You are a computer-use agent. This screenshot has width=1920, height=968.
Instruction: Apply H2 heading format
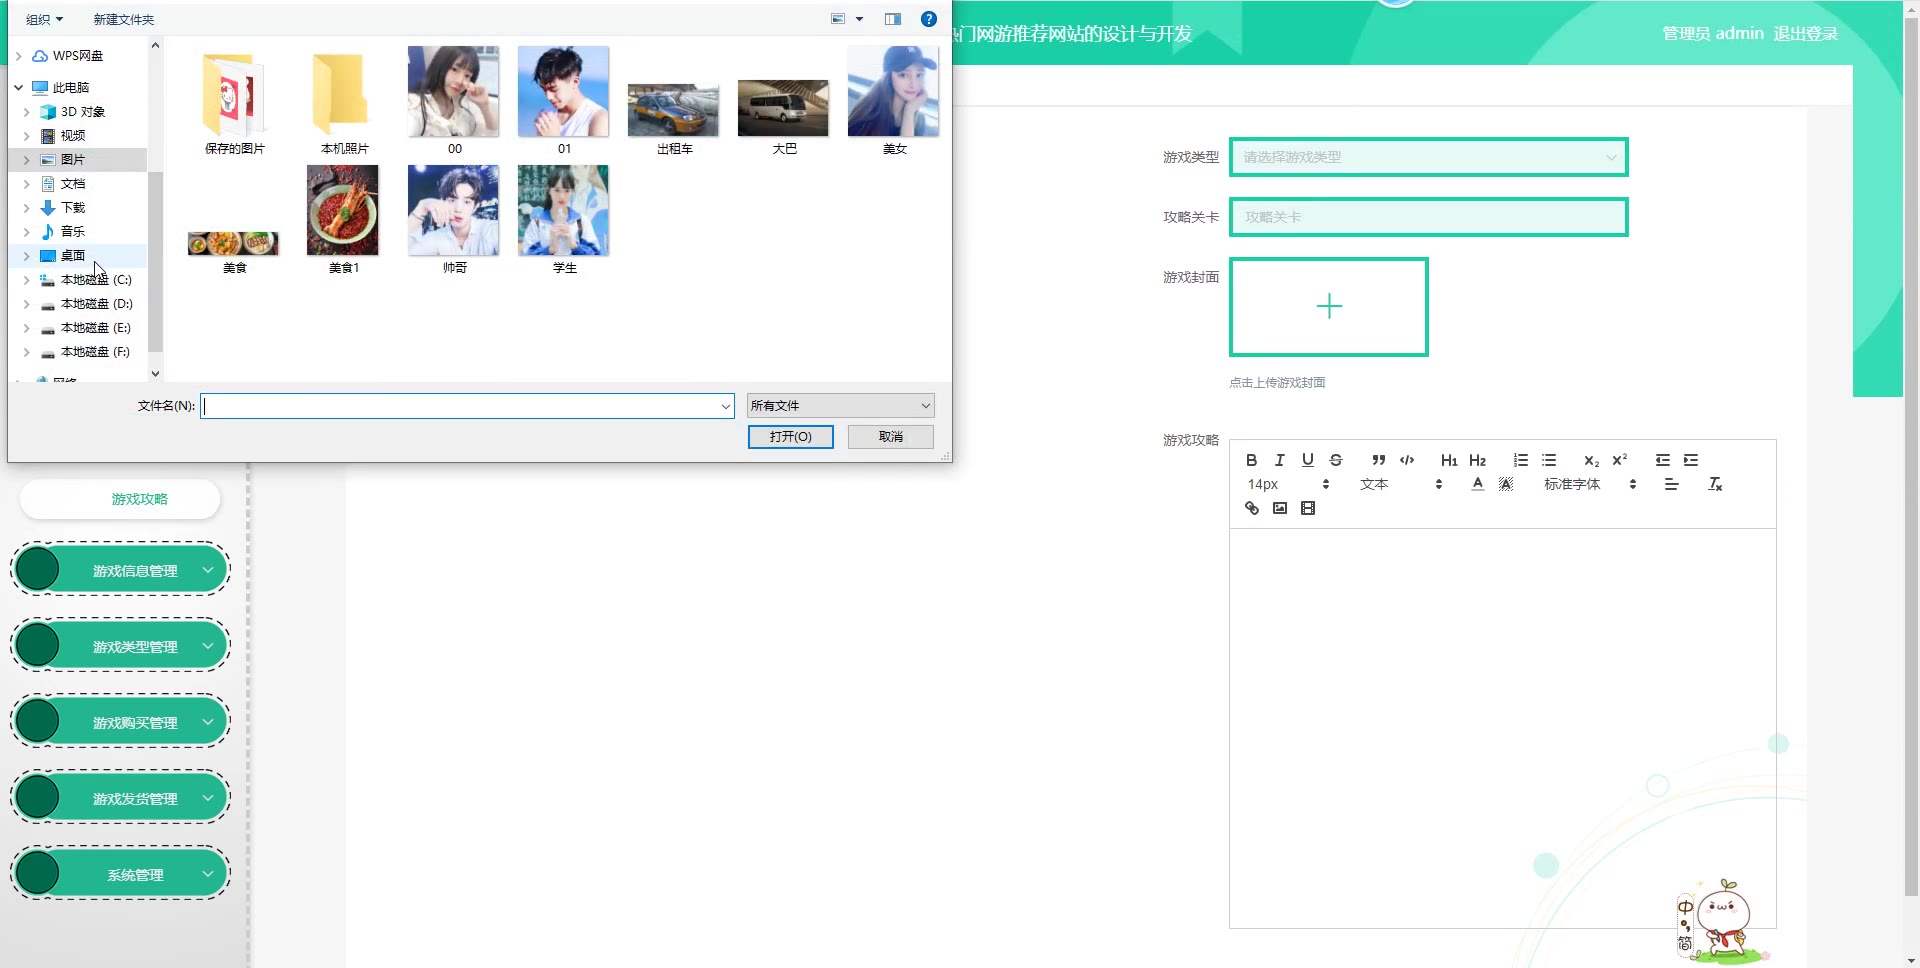click(1477, 460)
